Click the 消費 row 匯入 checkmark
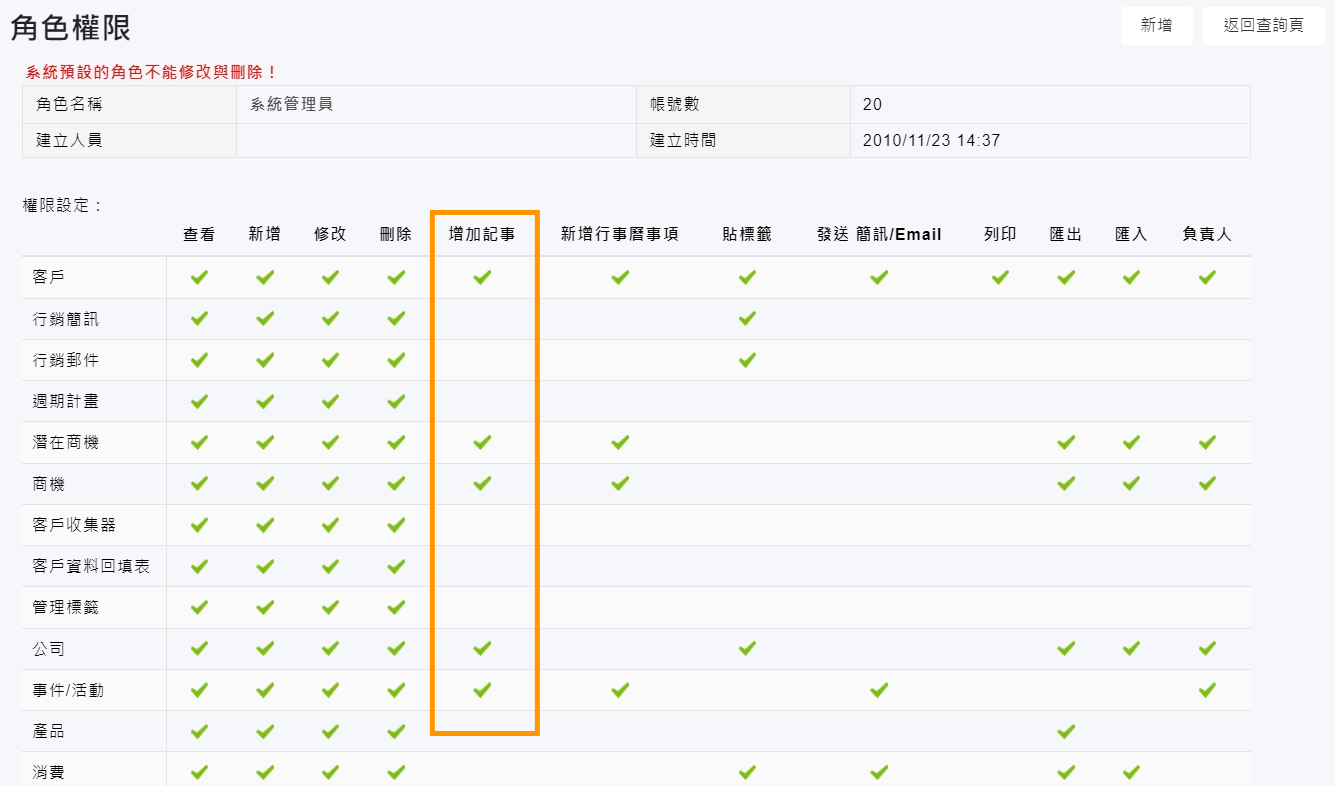Viewport: 1335px width, 786px height. point(1131,772)
